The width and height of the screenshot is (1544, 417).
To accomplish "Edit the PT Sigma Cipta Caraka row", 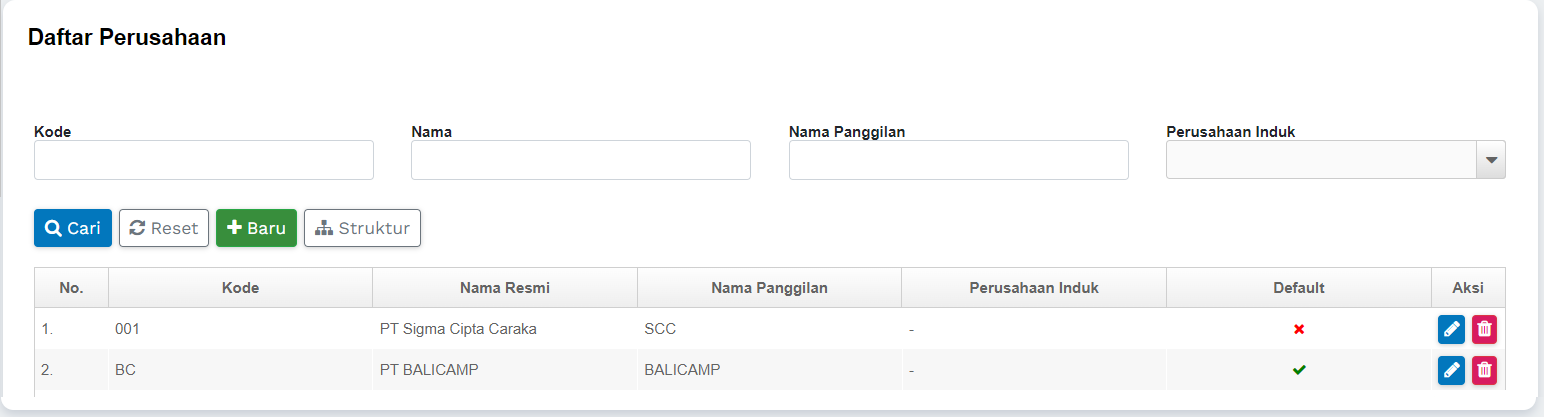I will [1451, 329].
